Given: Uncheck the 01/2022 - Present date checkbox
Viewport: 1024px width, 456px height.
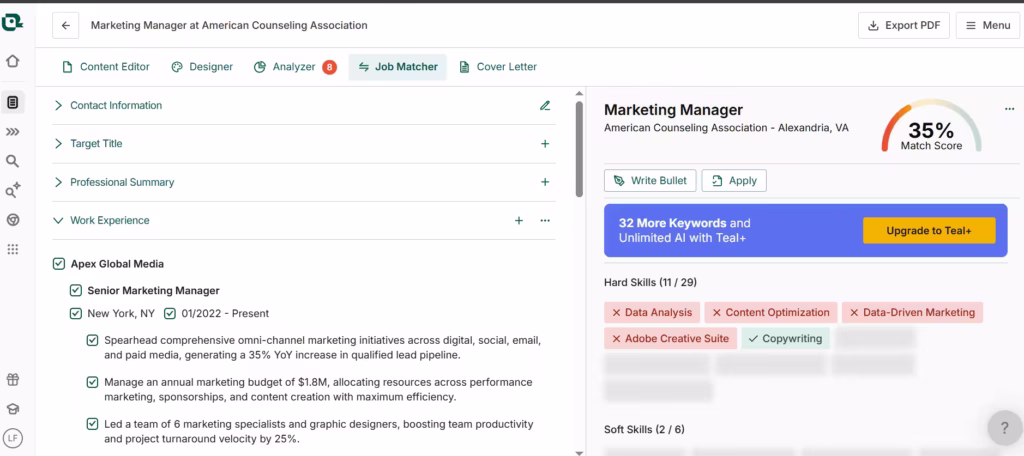Looking at the screenshot, I should pyautogui.click(x=170, y=314).
